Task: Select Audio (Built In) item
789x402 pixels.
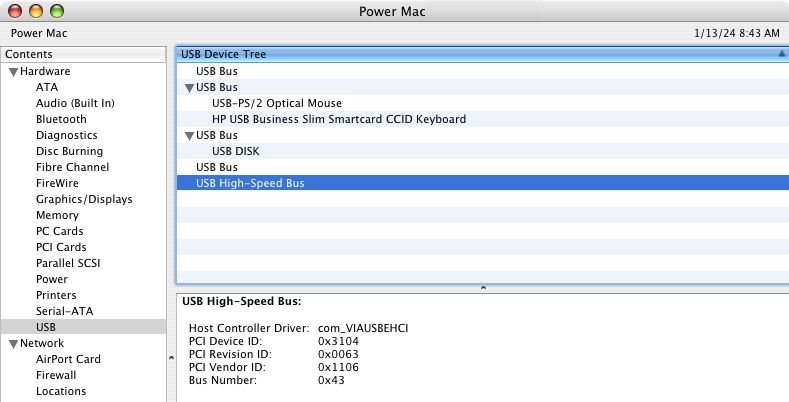Action: point(75,103)
